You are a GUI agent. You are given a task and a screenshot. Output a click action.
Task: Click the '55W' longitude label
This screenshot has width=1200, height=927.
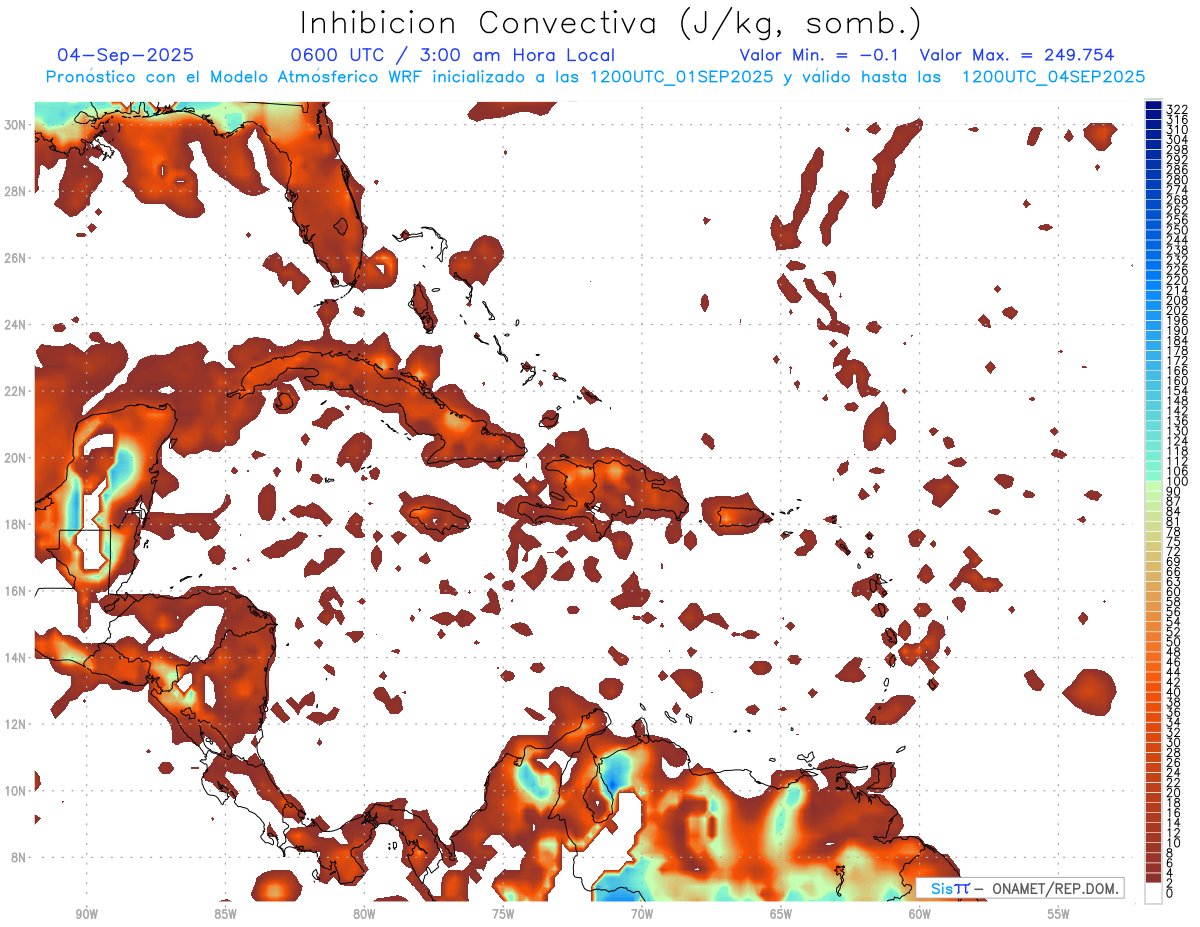[x=1058, y=914]
